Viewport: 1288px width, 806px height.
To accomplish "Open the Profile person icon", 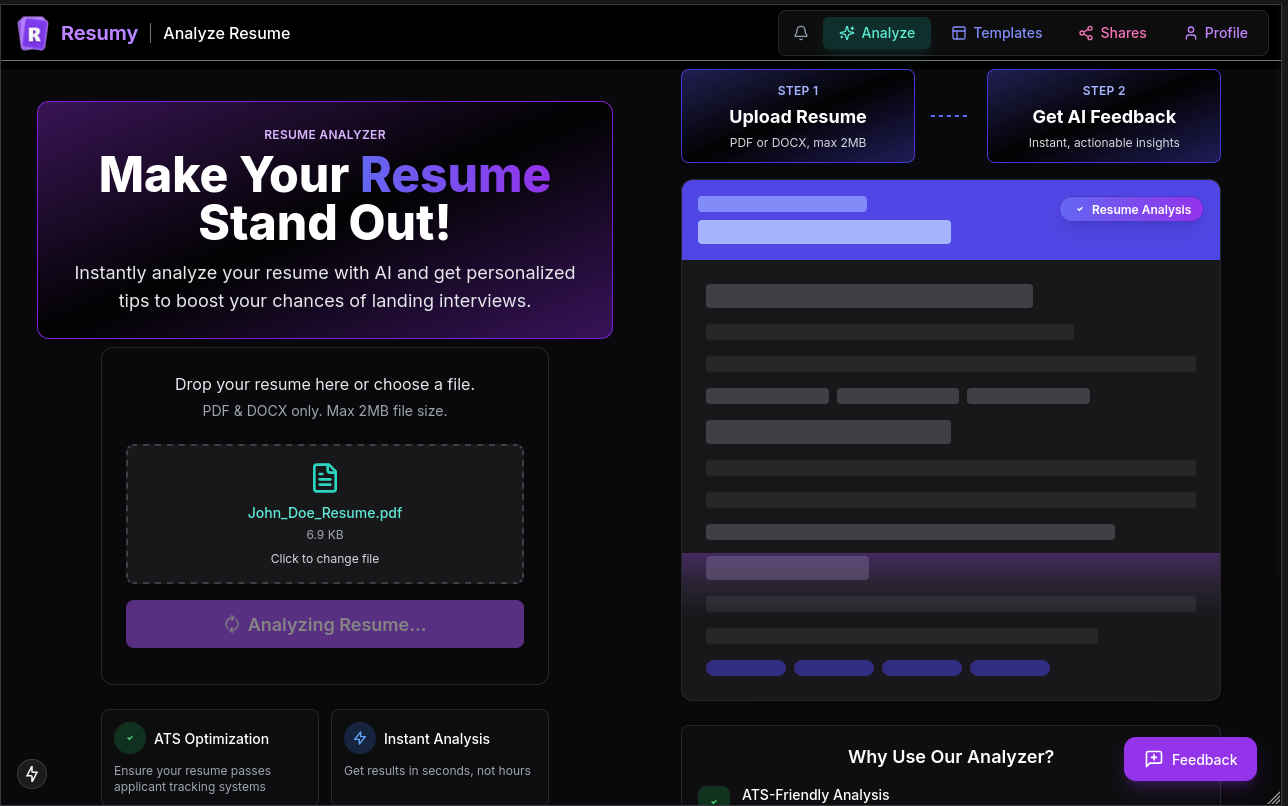I will pos(1191,32).
